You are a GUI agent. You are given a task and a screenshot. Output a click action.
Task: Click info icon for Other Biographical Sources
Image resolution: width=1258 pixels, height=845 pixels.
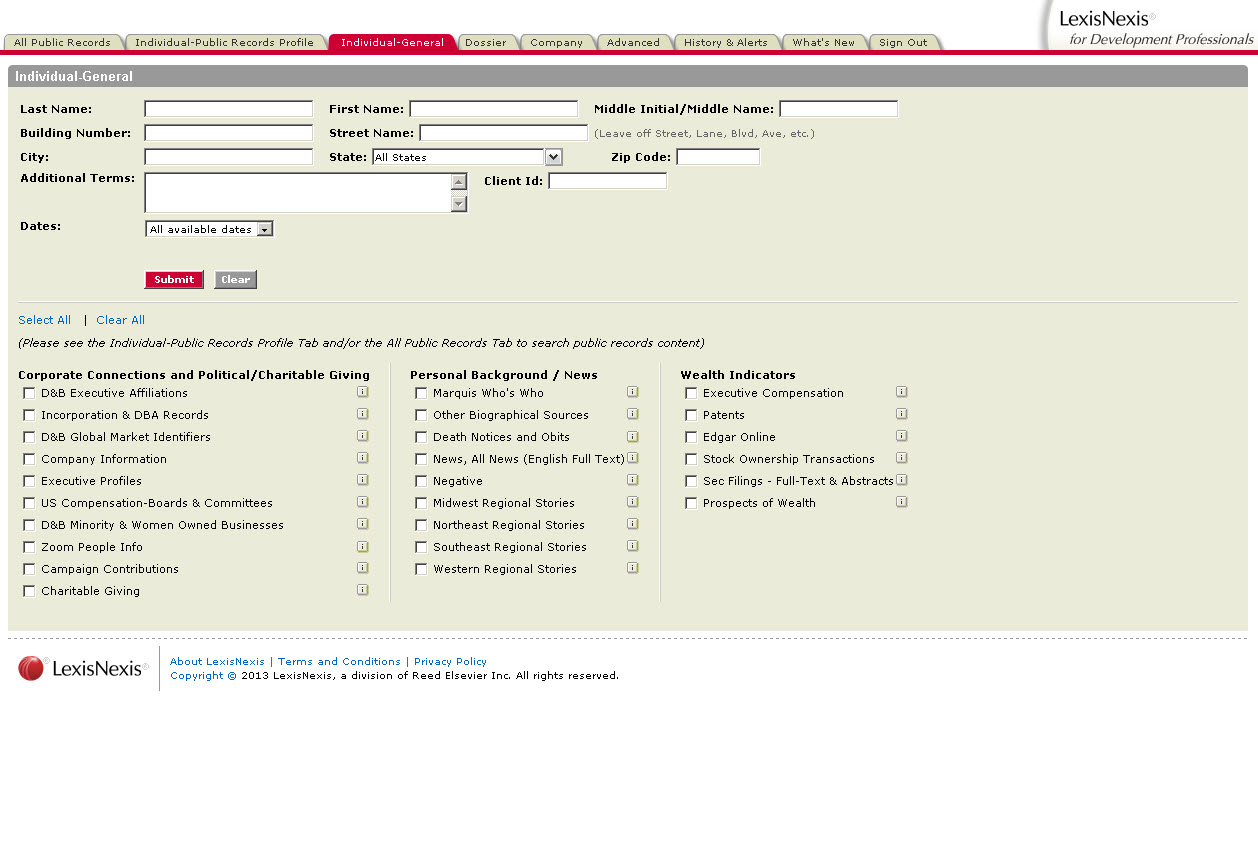click(x=632, y=414)
